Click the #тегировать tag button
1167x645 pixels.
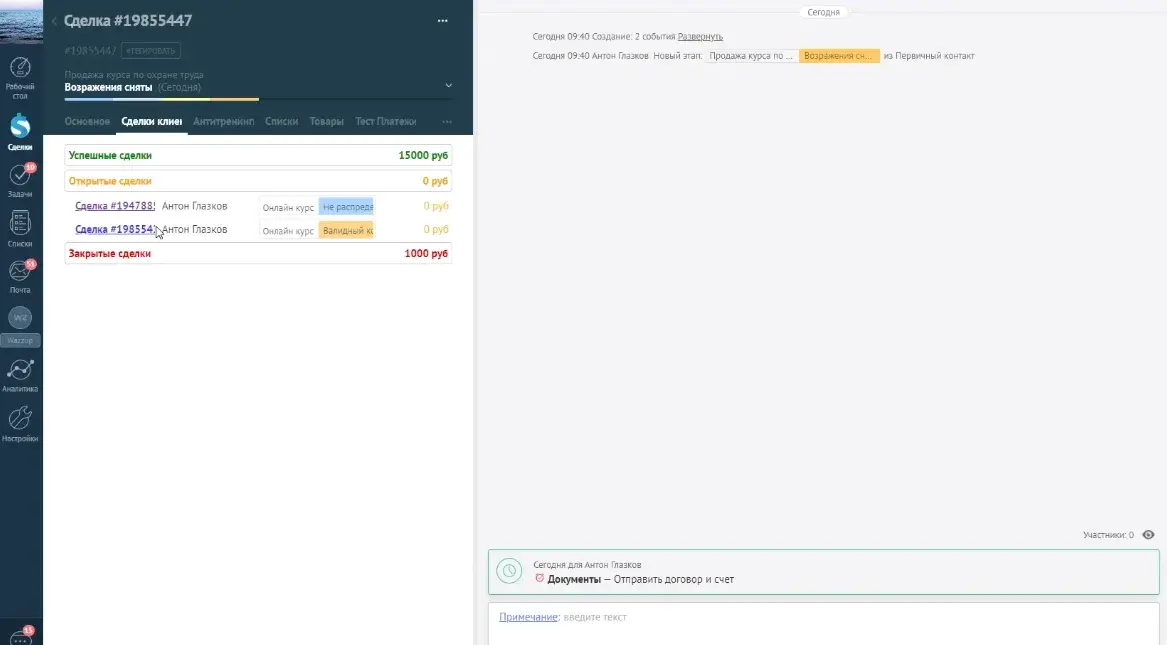click(150, 51)
